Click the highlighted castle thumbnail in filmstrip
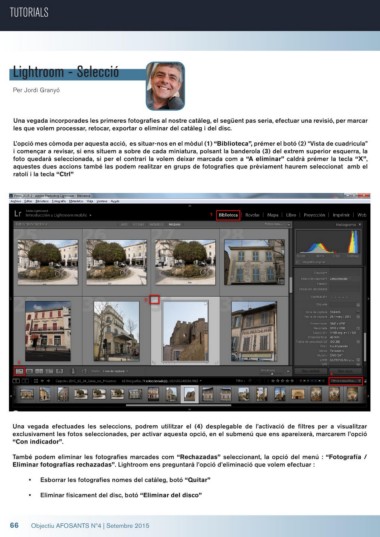The width and height of the screenshot is (380, 537). 190,394
